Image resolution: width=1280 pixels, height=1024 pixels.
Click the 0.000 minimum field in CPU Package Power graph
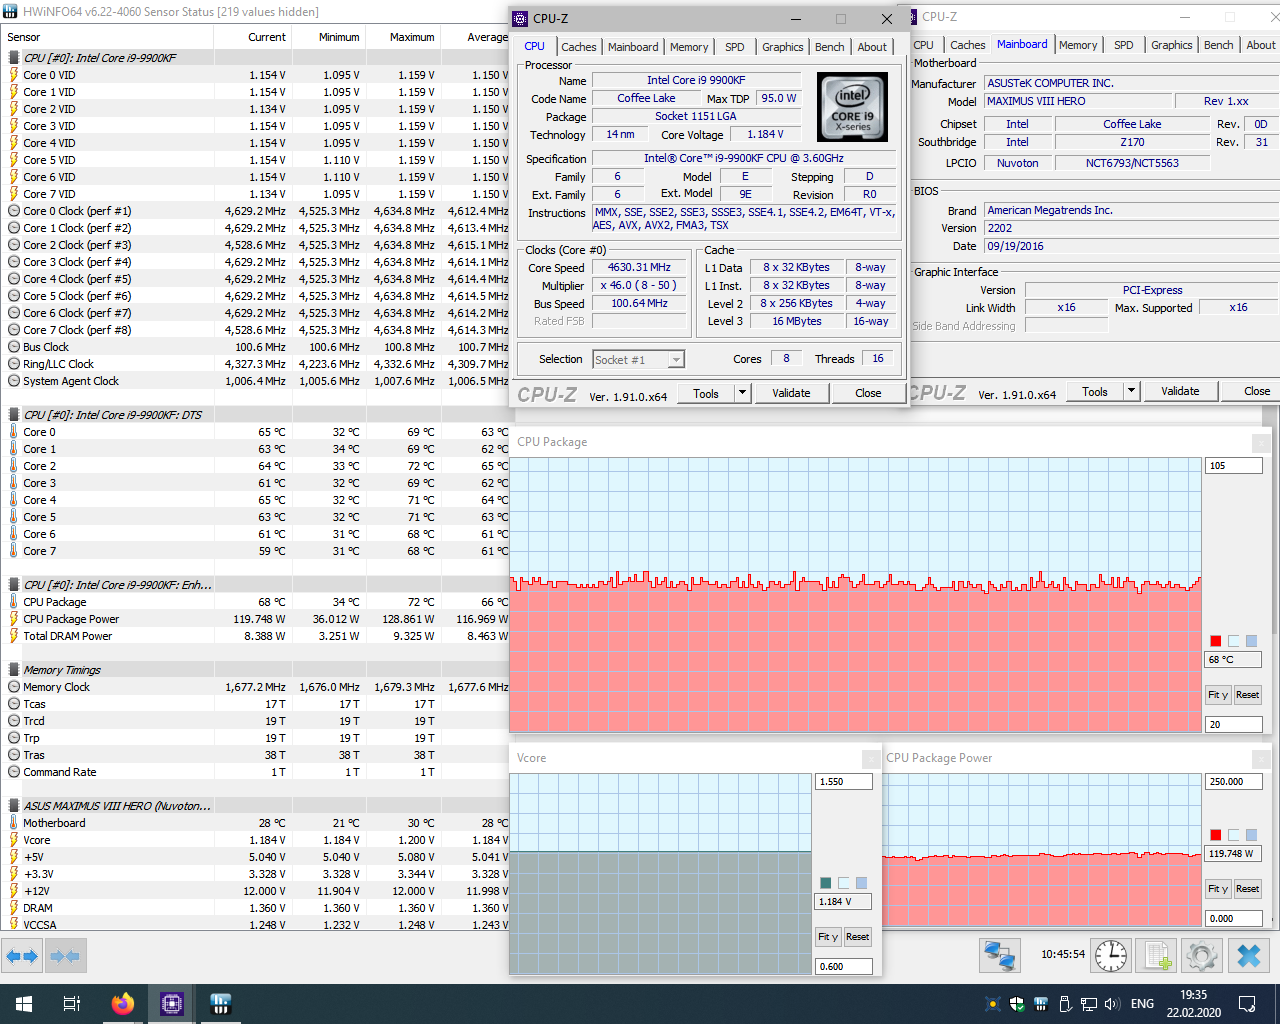click(x=1234, y=918)
